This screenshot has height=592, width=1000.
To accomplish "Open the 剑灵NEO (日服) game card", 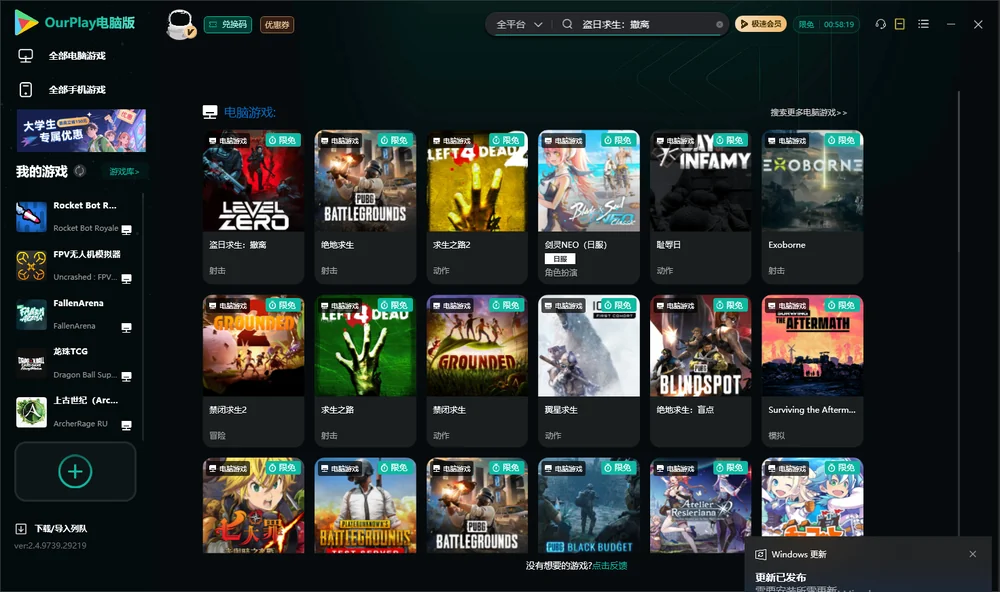I will pos(589,207).
